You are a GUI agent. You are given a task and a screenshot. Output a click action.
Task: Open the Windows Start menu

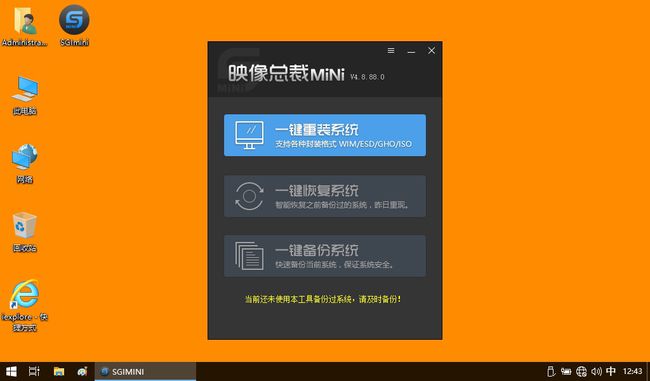pyautogui.click(x=11, y=371)
